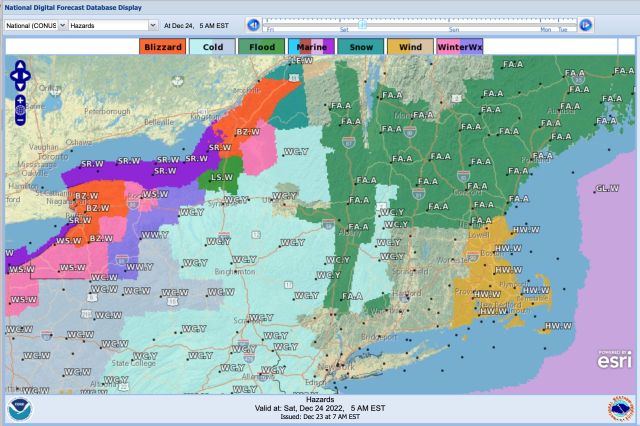This screenshot has height=426, width=640.
Task: Select the WinterWx hazard legend tab
Action: tap(460, 46)
